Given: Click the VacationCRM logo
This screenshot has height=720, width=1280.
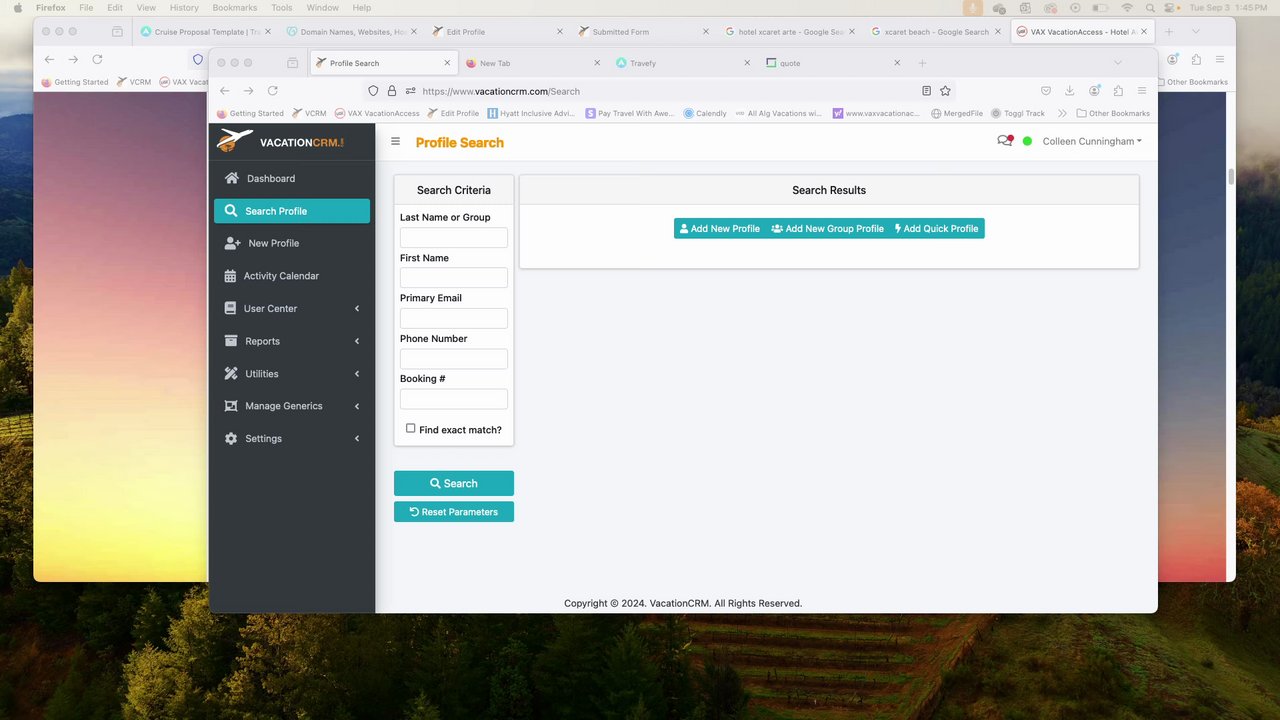Looking at the screenshot, I should [x=280, y=141].
